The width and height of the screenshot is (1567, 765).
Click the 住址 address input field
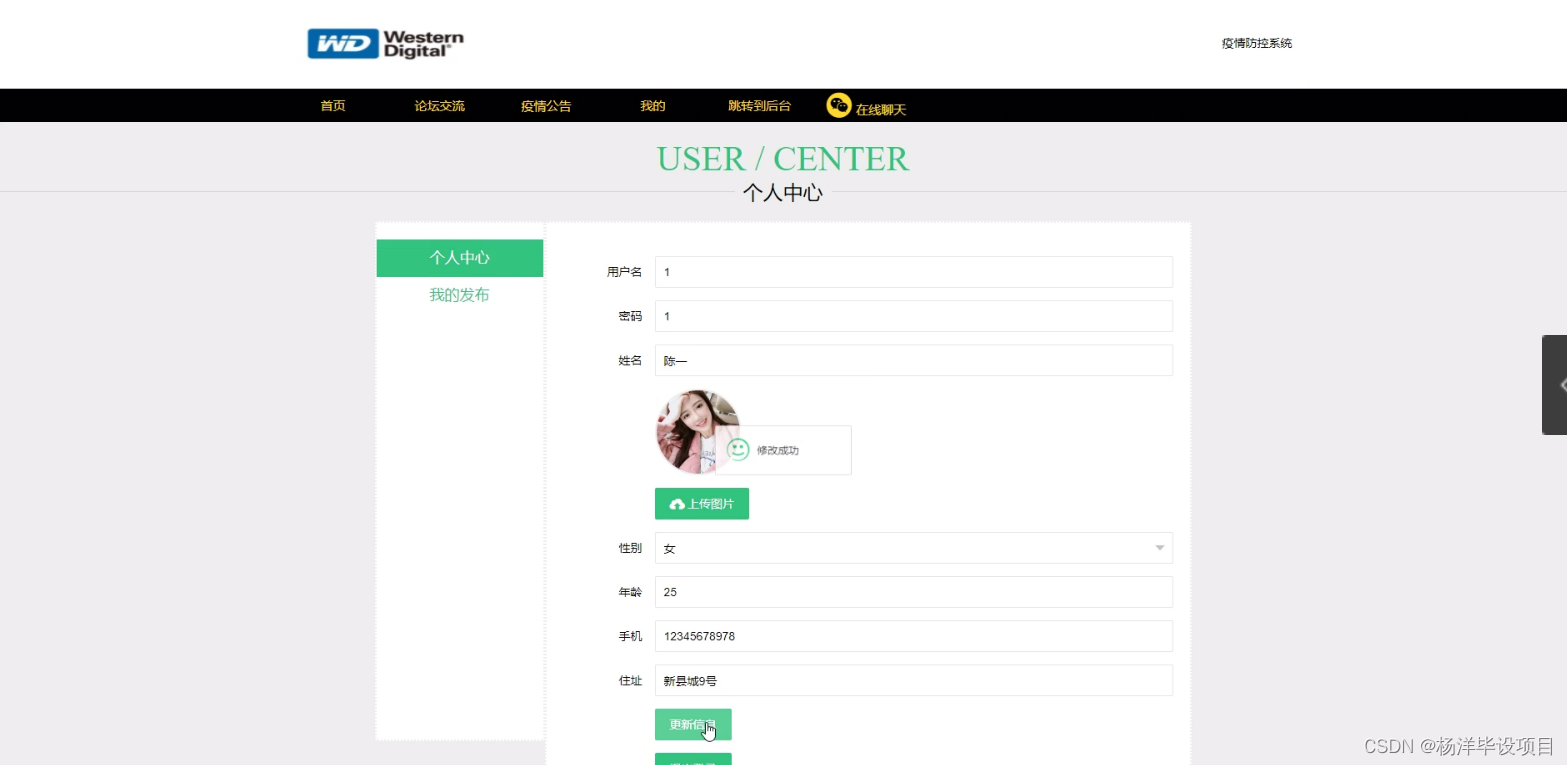click(x=913, y=680)
